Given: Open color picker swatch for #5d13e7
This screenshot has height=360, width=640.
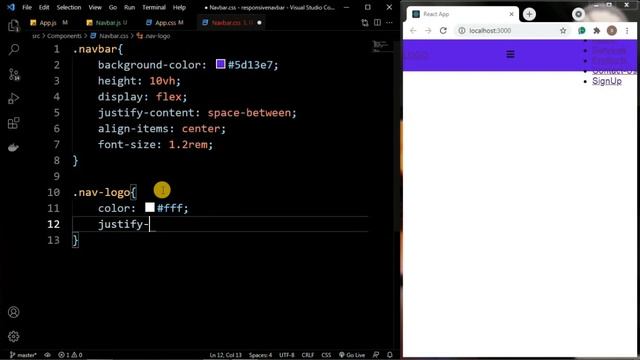Looking at the screenshot, I should 220,64.
